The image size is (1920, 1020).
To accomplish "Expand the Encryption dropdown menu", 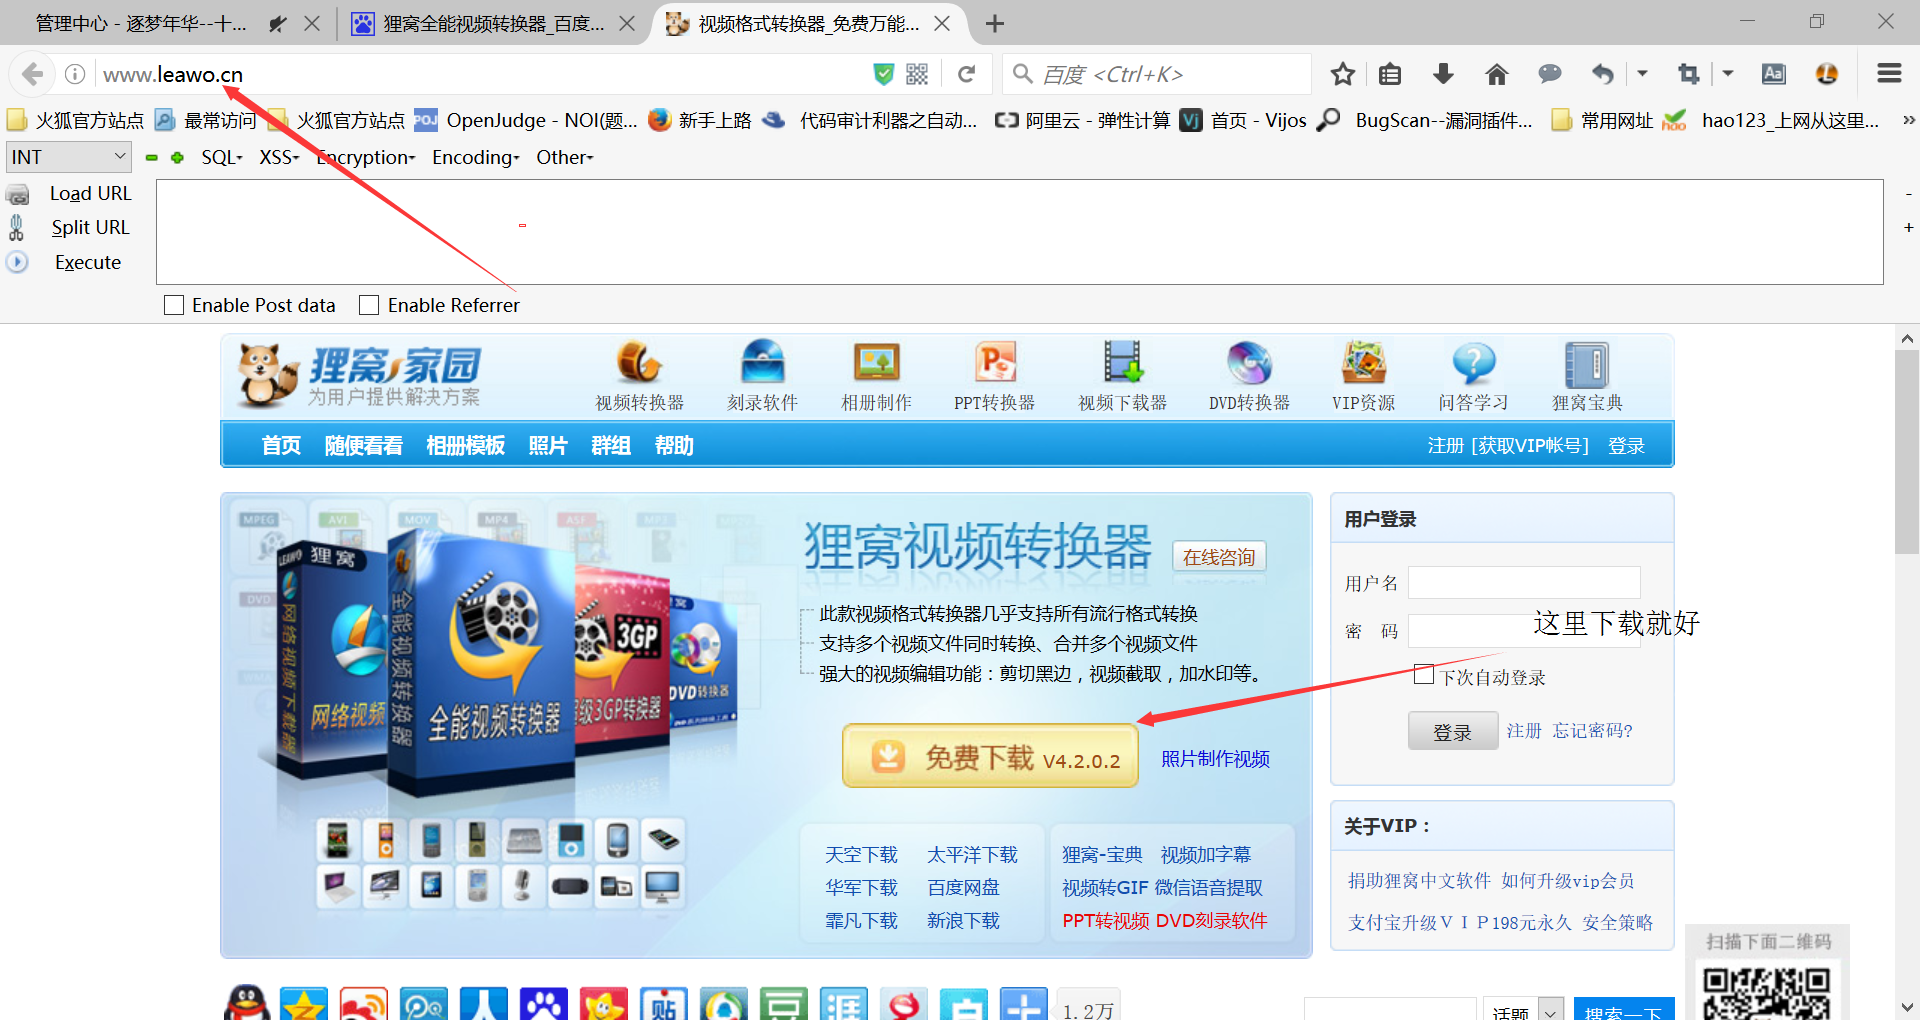I will (x=366, y=157).
